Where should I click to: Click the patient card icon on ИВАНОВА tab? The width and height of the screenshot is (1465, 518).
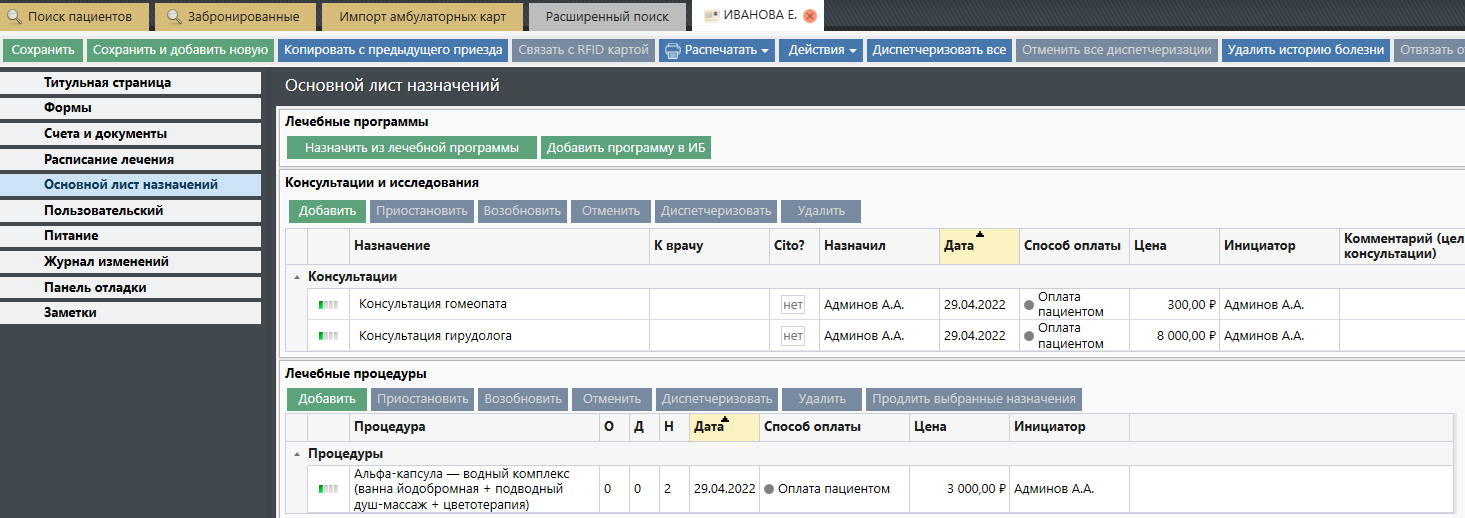pyautogui.click(x=711, y=16)
